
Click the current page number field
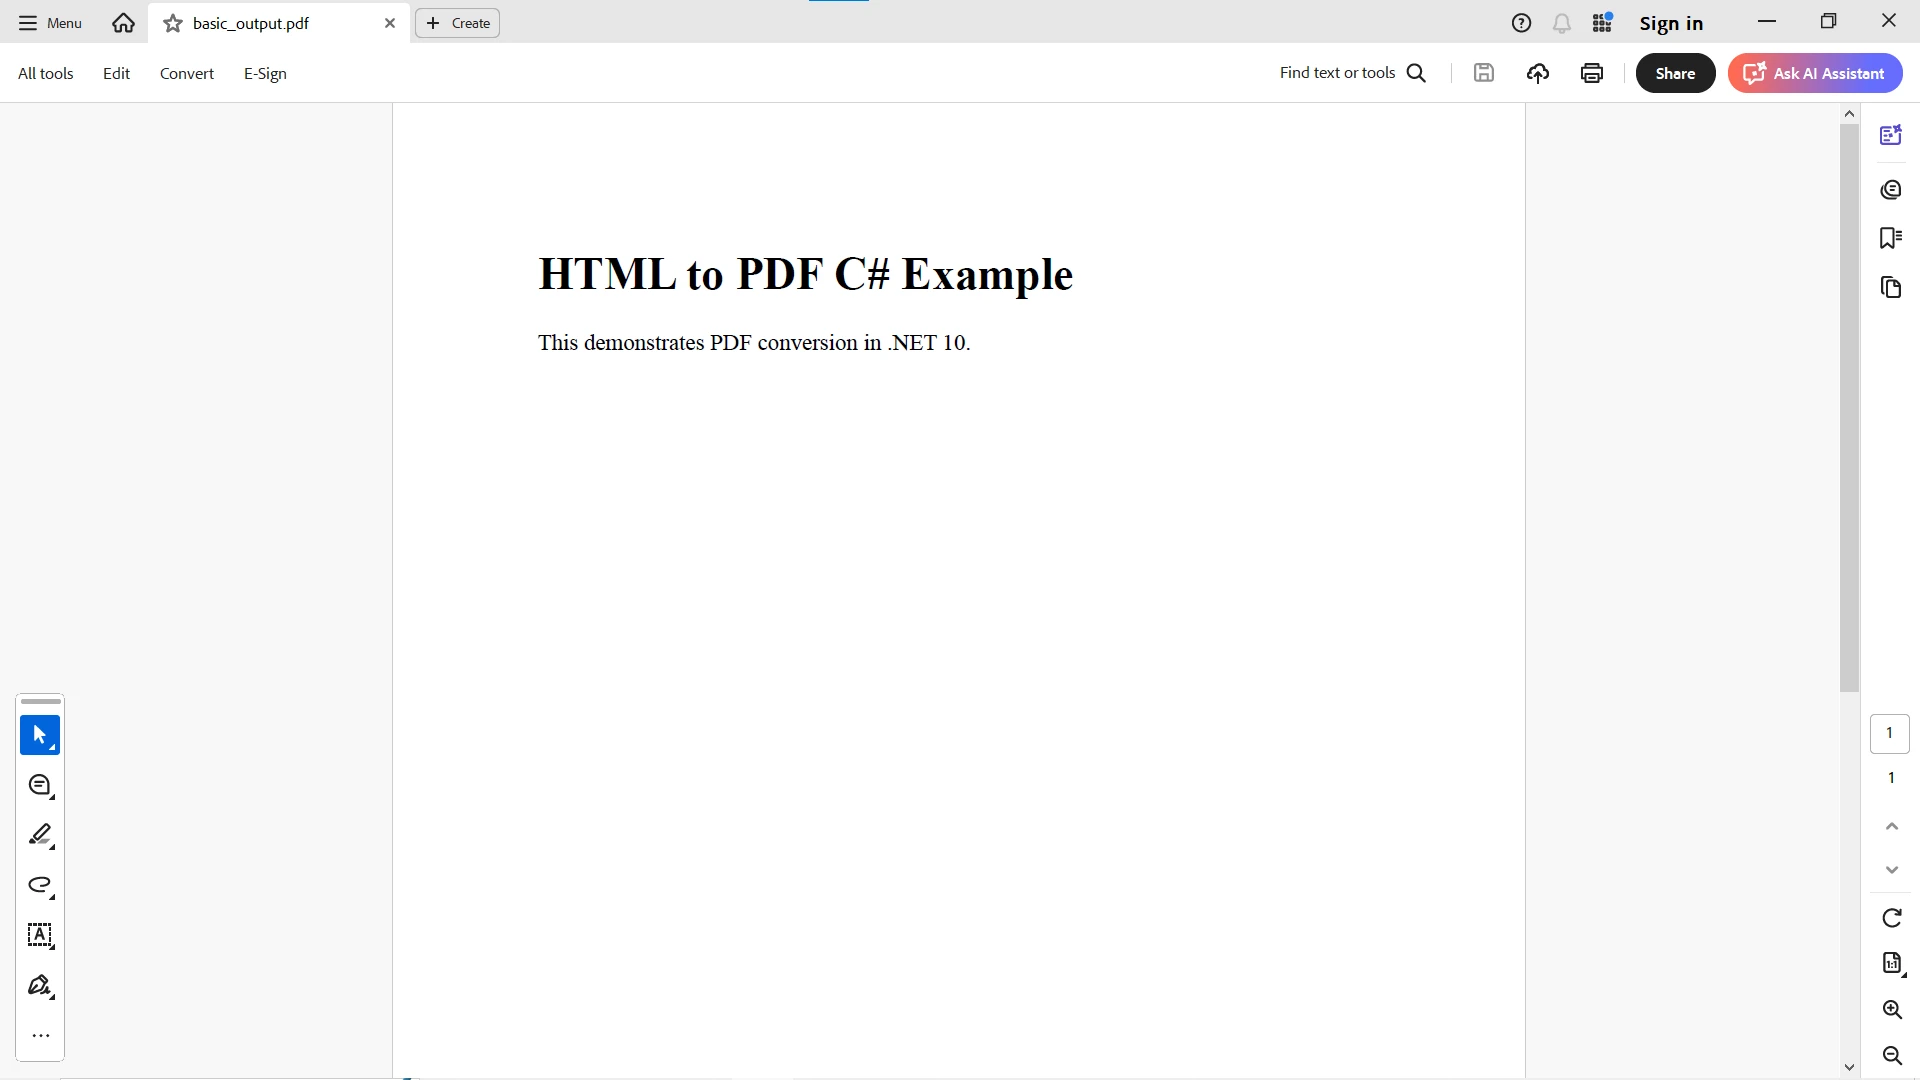[x=1889, y=733]
